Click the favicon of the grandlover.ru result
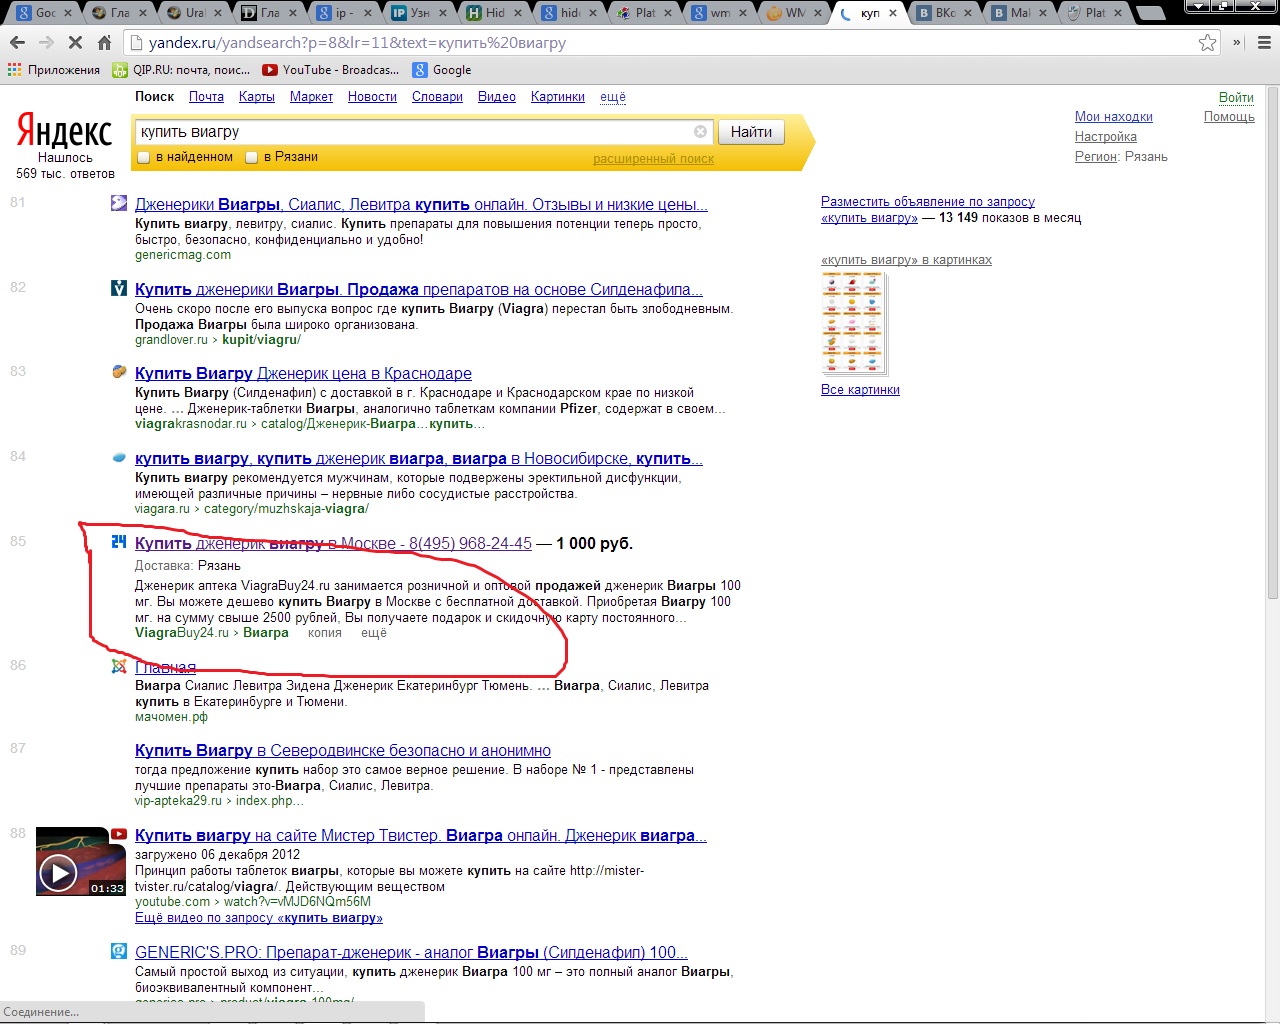Screen dimensions: 1280x1024 coord(119,289)
